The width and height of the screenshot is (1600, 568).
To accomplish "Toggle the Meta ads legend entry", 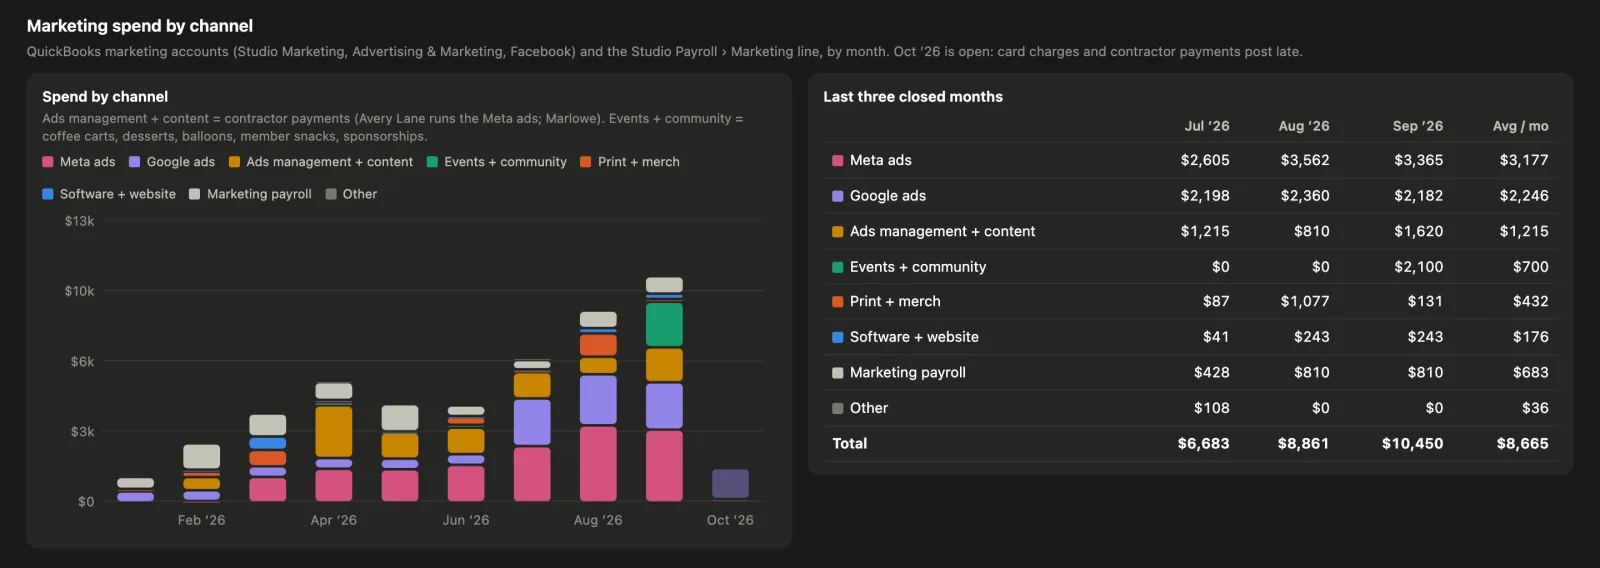I will (79, 162).
